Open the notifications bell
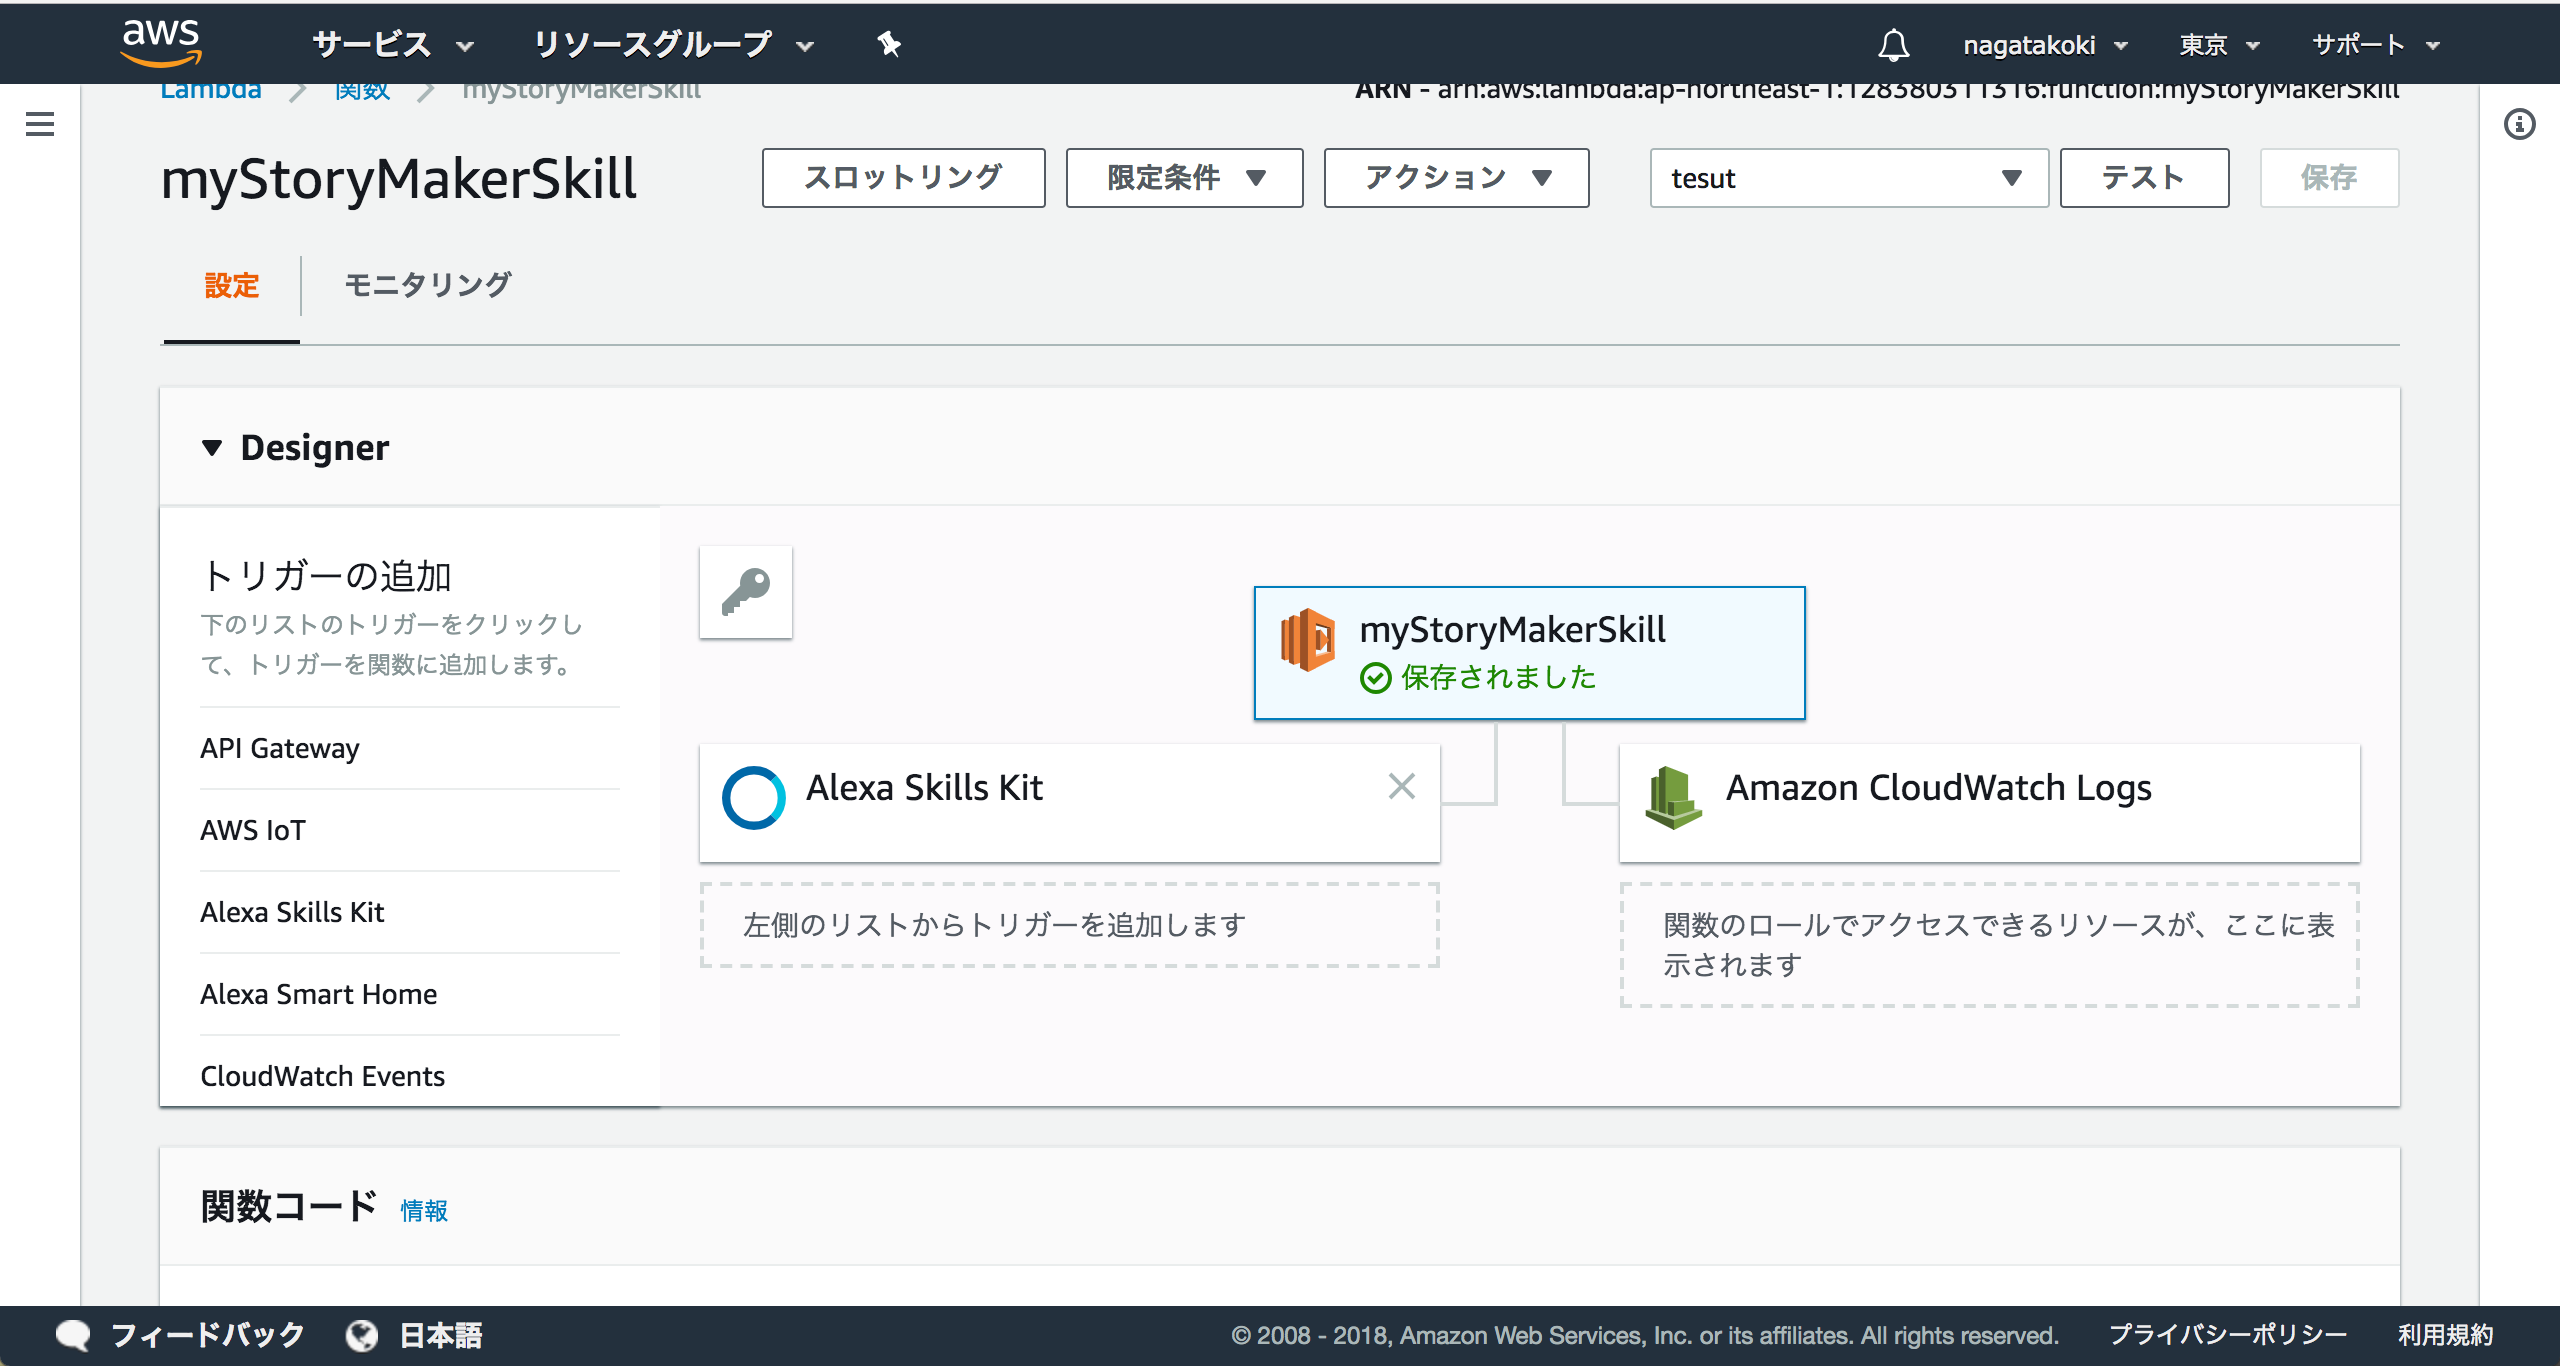 (1893, 44)
